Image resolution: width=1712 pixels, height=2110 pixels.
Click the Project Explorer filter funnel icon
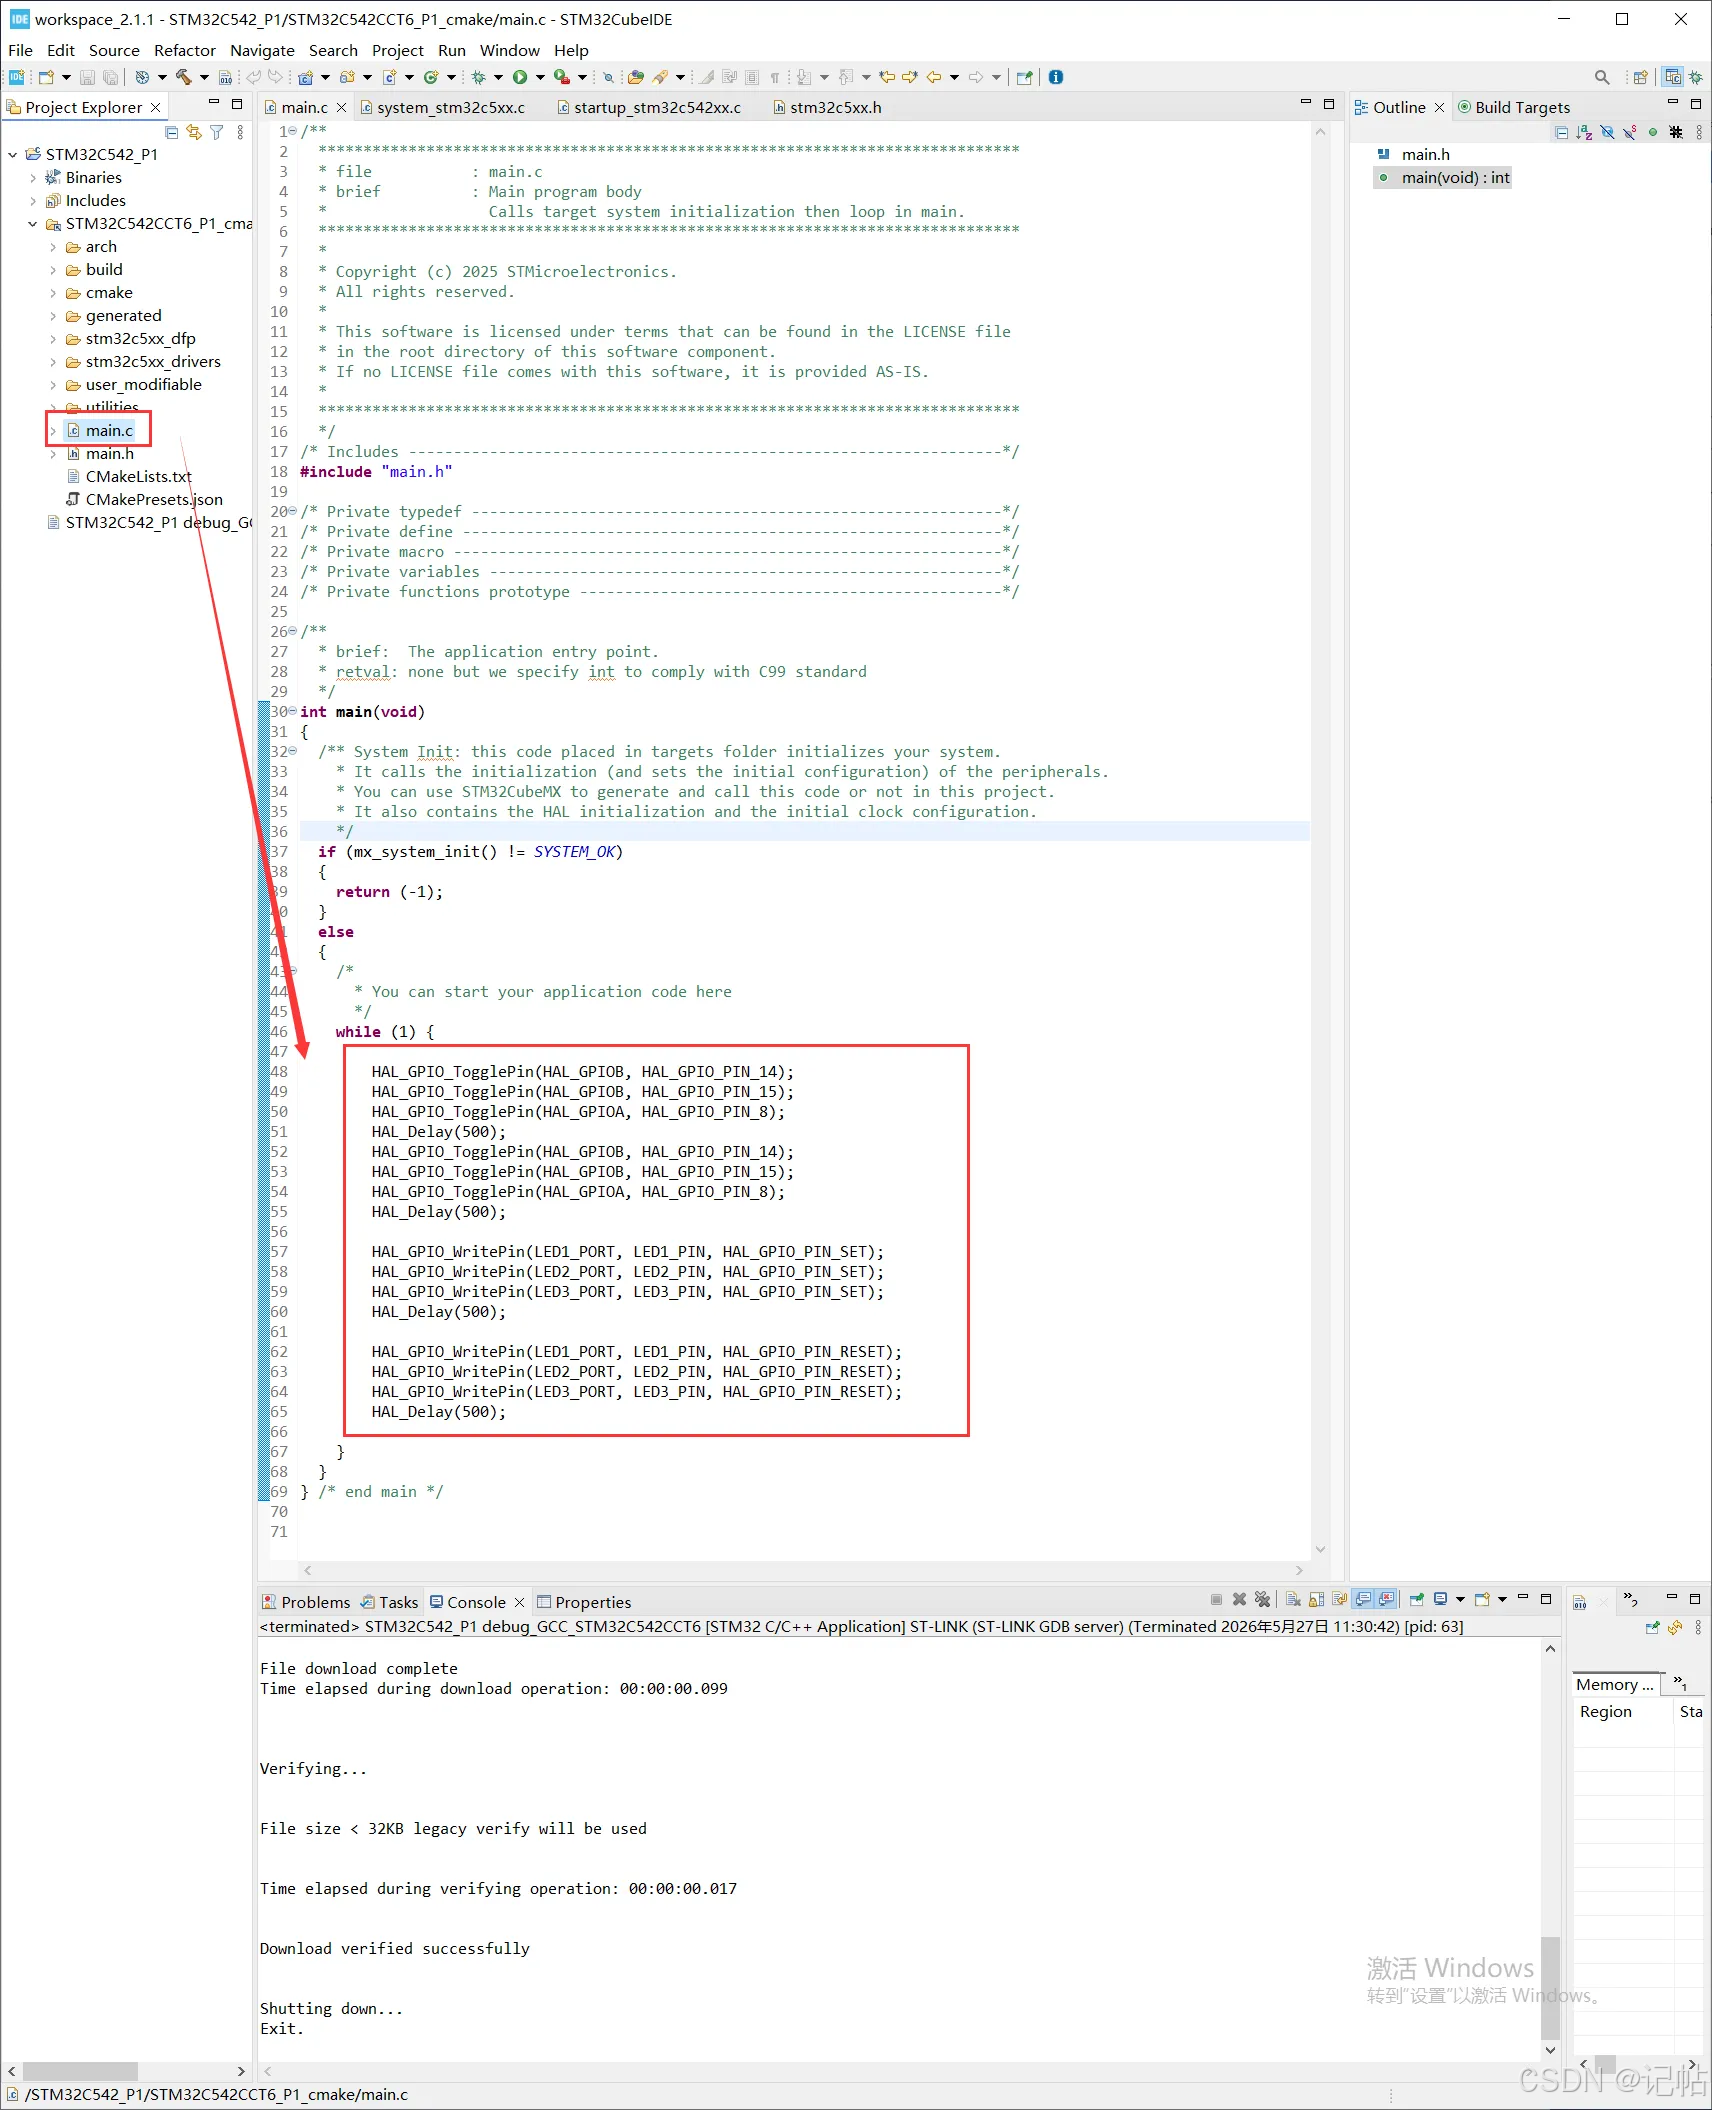point(217,132)
